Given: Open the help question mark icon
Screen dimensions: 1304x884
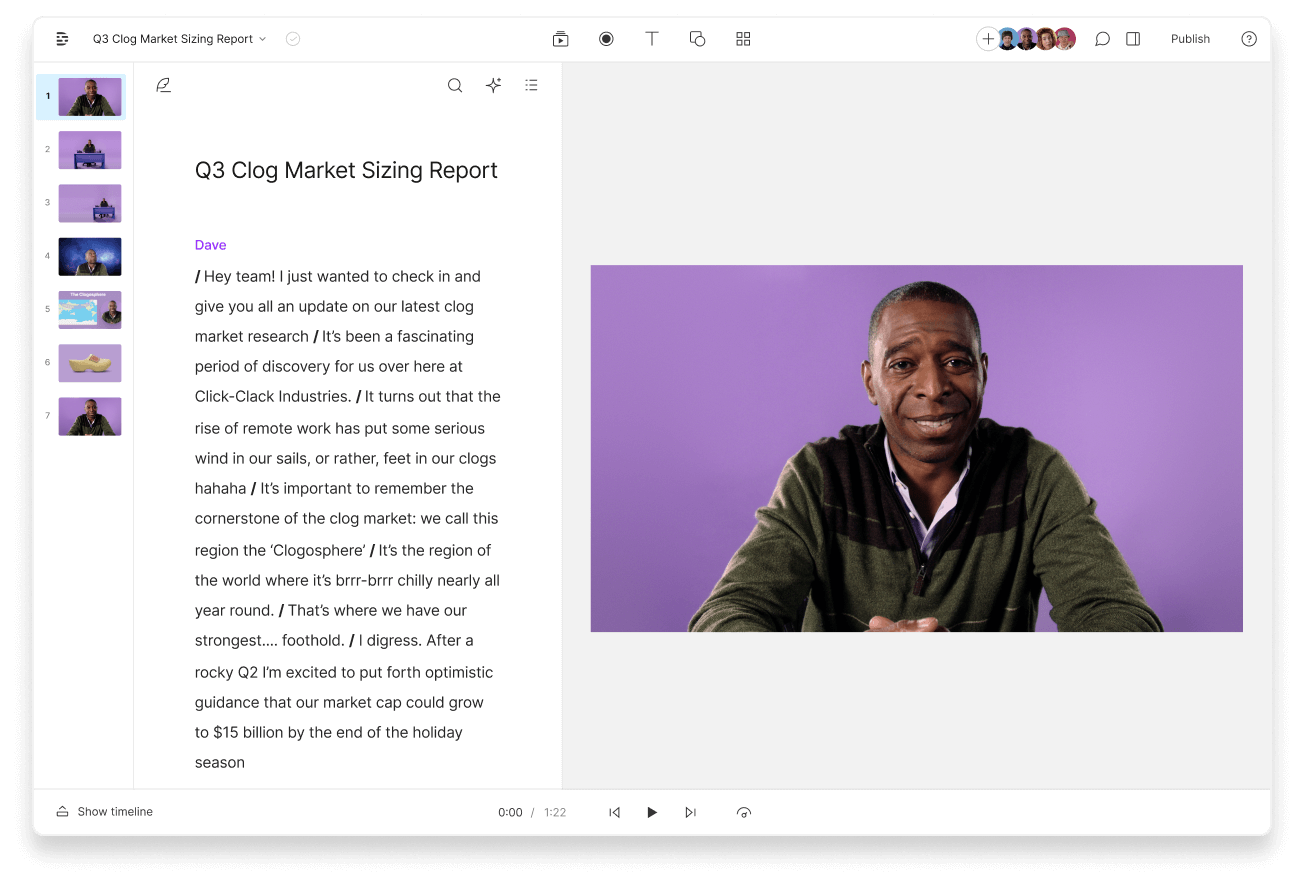Looking at the screenshot, I should pos(1249,39).
